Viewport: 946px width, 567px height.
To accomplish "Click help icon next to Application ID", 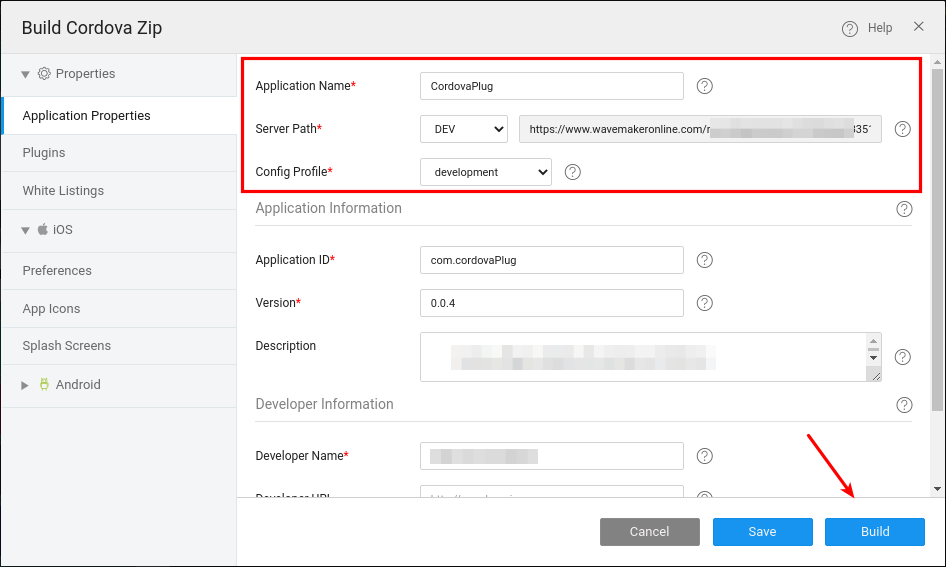I will coord(704,260).
